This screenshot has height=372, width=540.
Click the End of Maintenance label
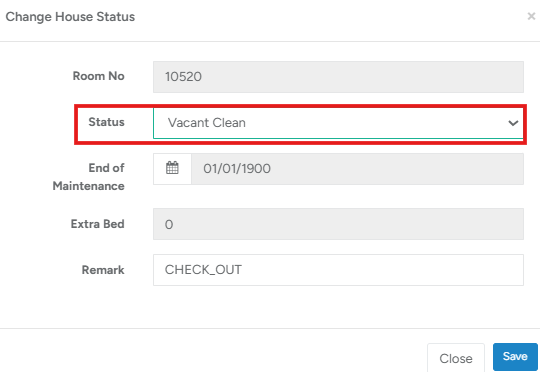[x=89, y=177]
